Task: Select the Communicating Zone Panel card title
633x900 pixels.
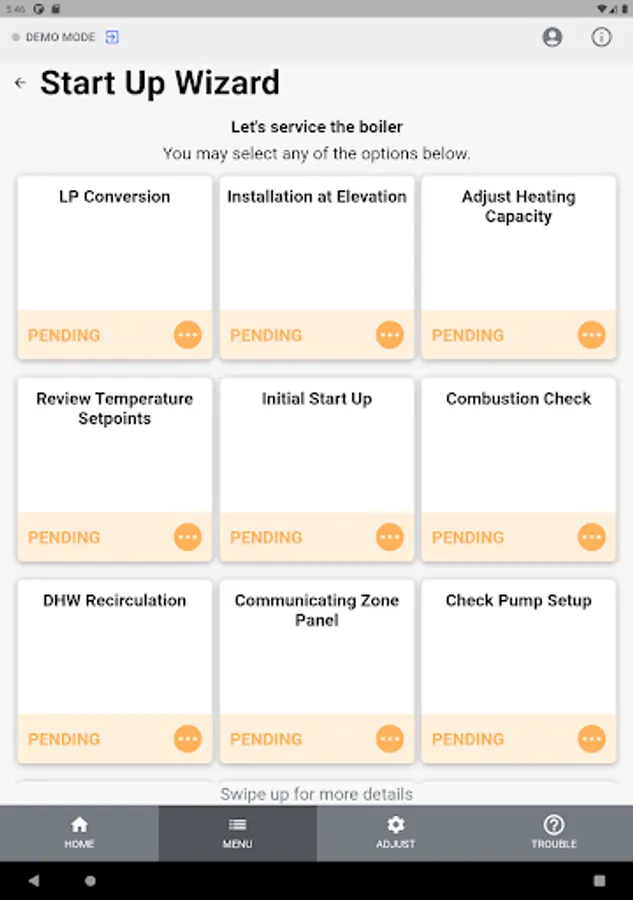Action: pos(317,610)
